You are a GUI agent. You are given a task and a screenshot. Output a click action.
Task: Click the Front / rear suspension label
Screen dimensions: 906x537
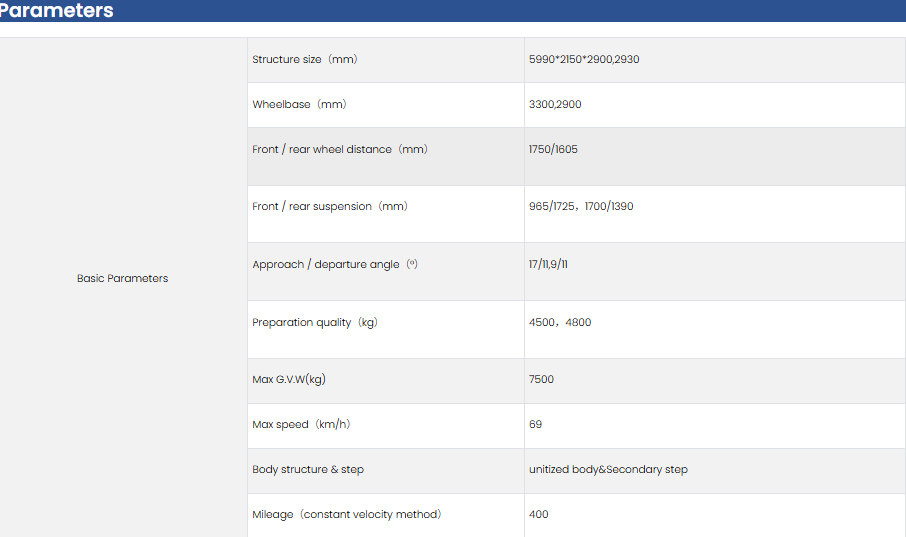pos(329,206)
